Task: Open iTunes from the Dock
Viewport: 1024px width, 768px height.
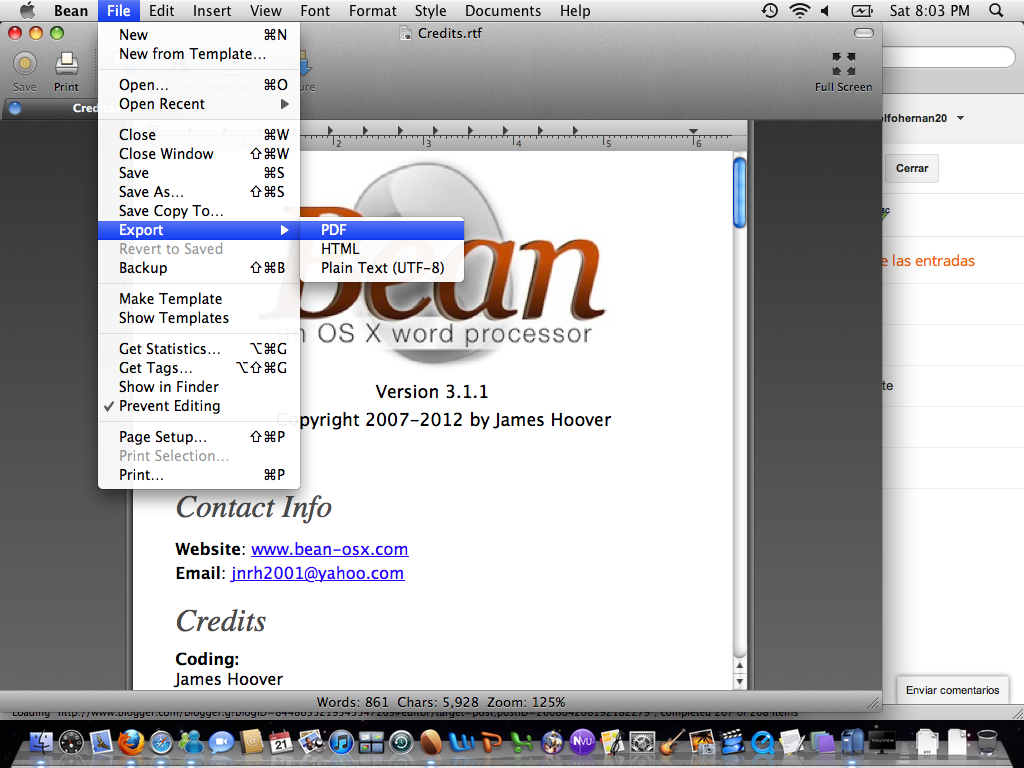Action: coord(341,743)
